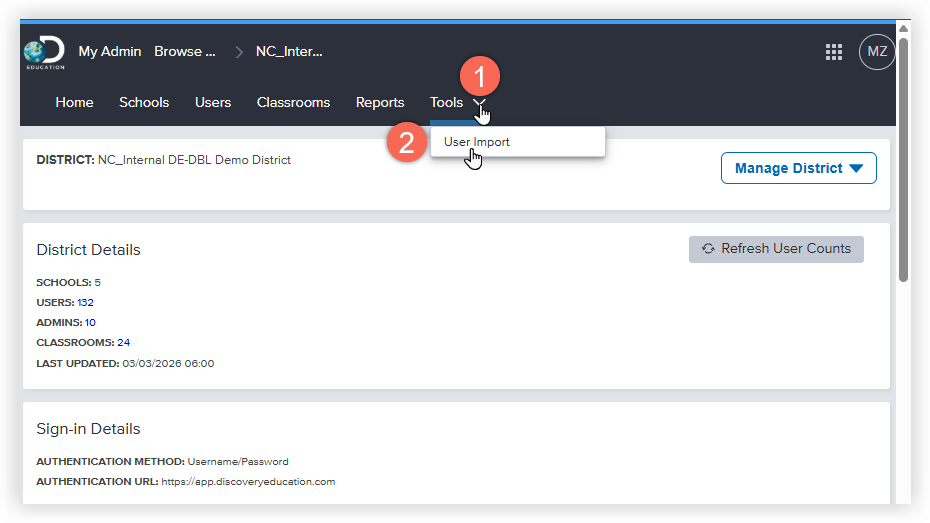Click the Sign-in Details heading
Viewport: 930px width, 523px height.
[88, 429]
